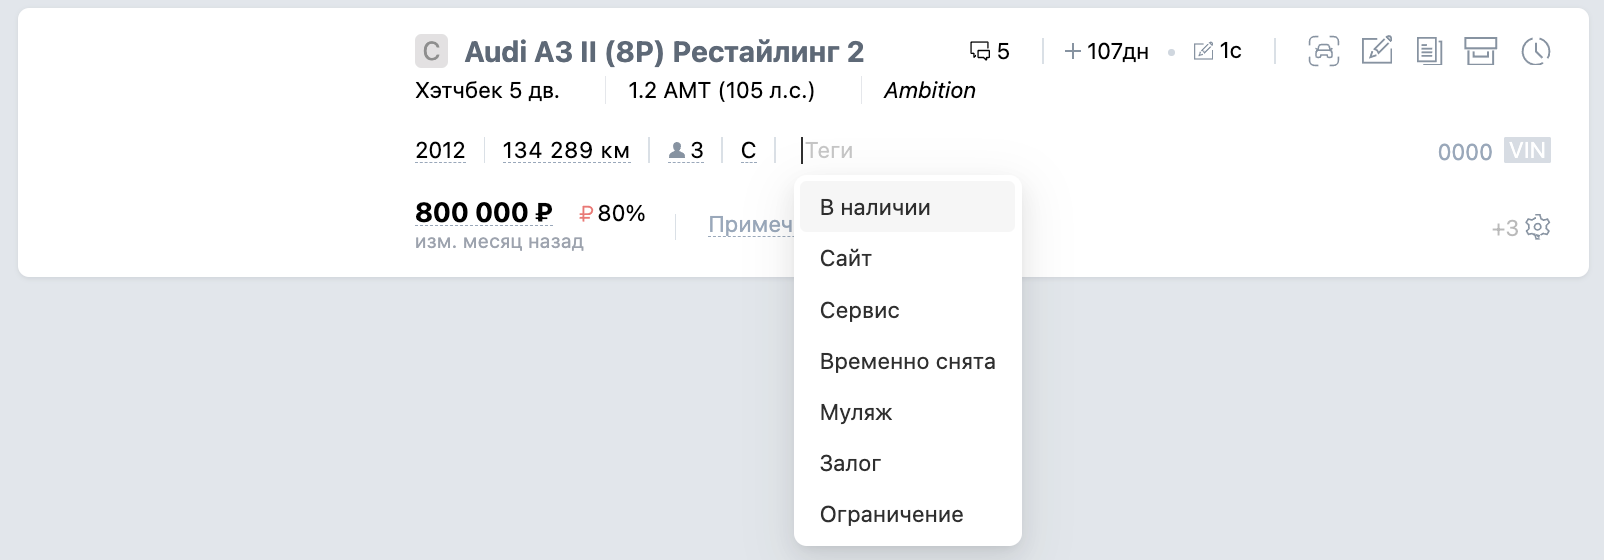Viewport: 1604px width, 560px height.
Task: Click the settings gear icon
Action: pos(1538,227)
